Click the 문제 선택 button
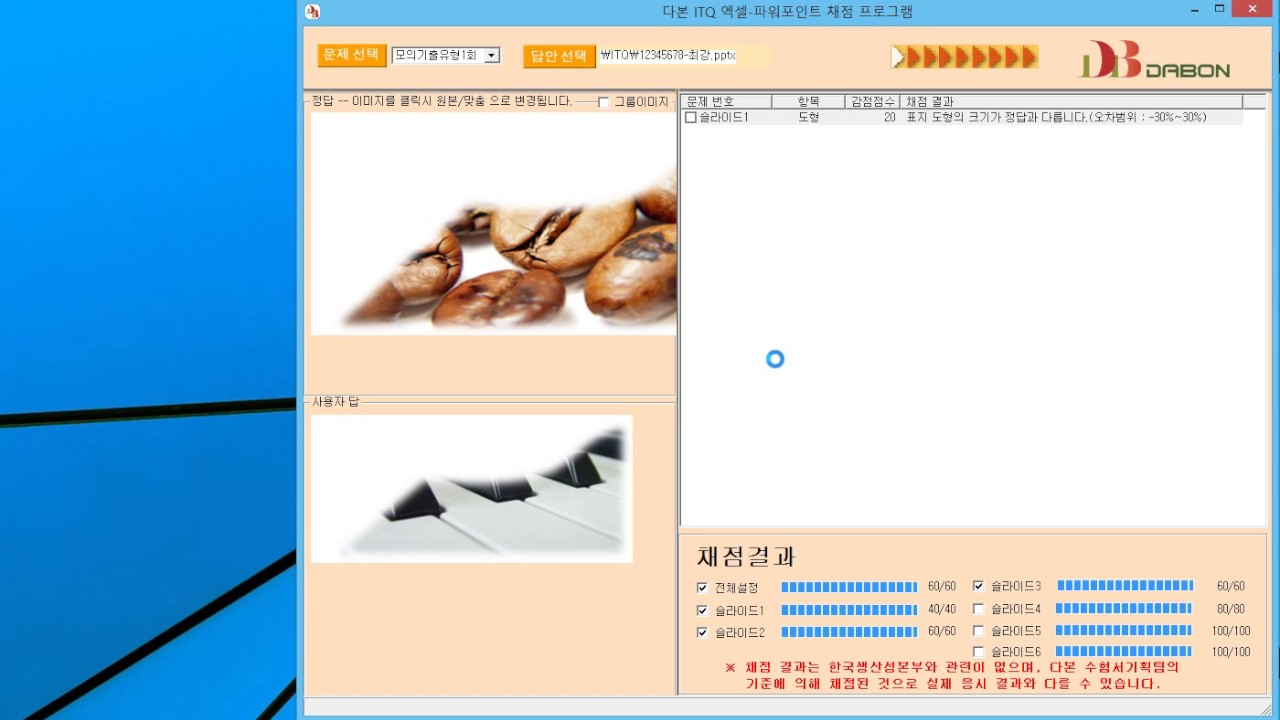Image resolution: width=1280 pixels, height=720 pixels. [x=352, y=55]
